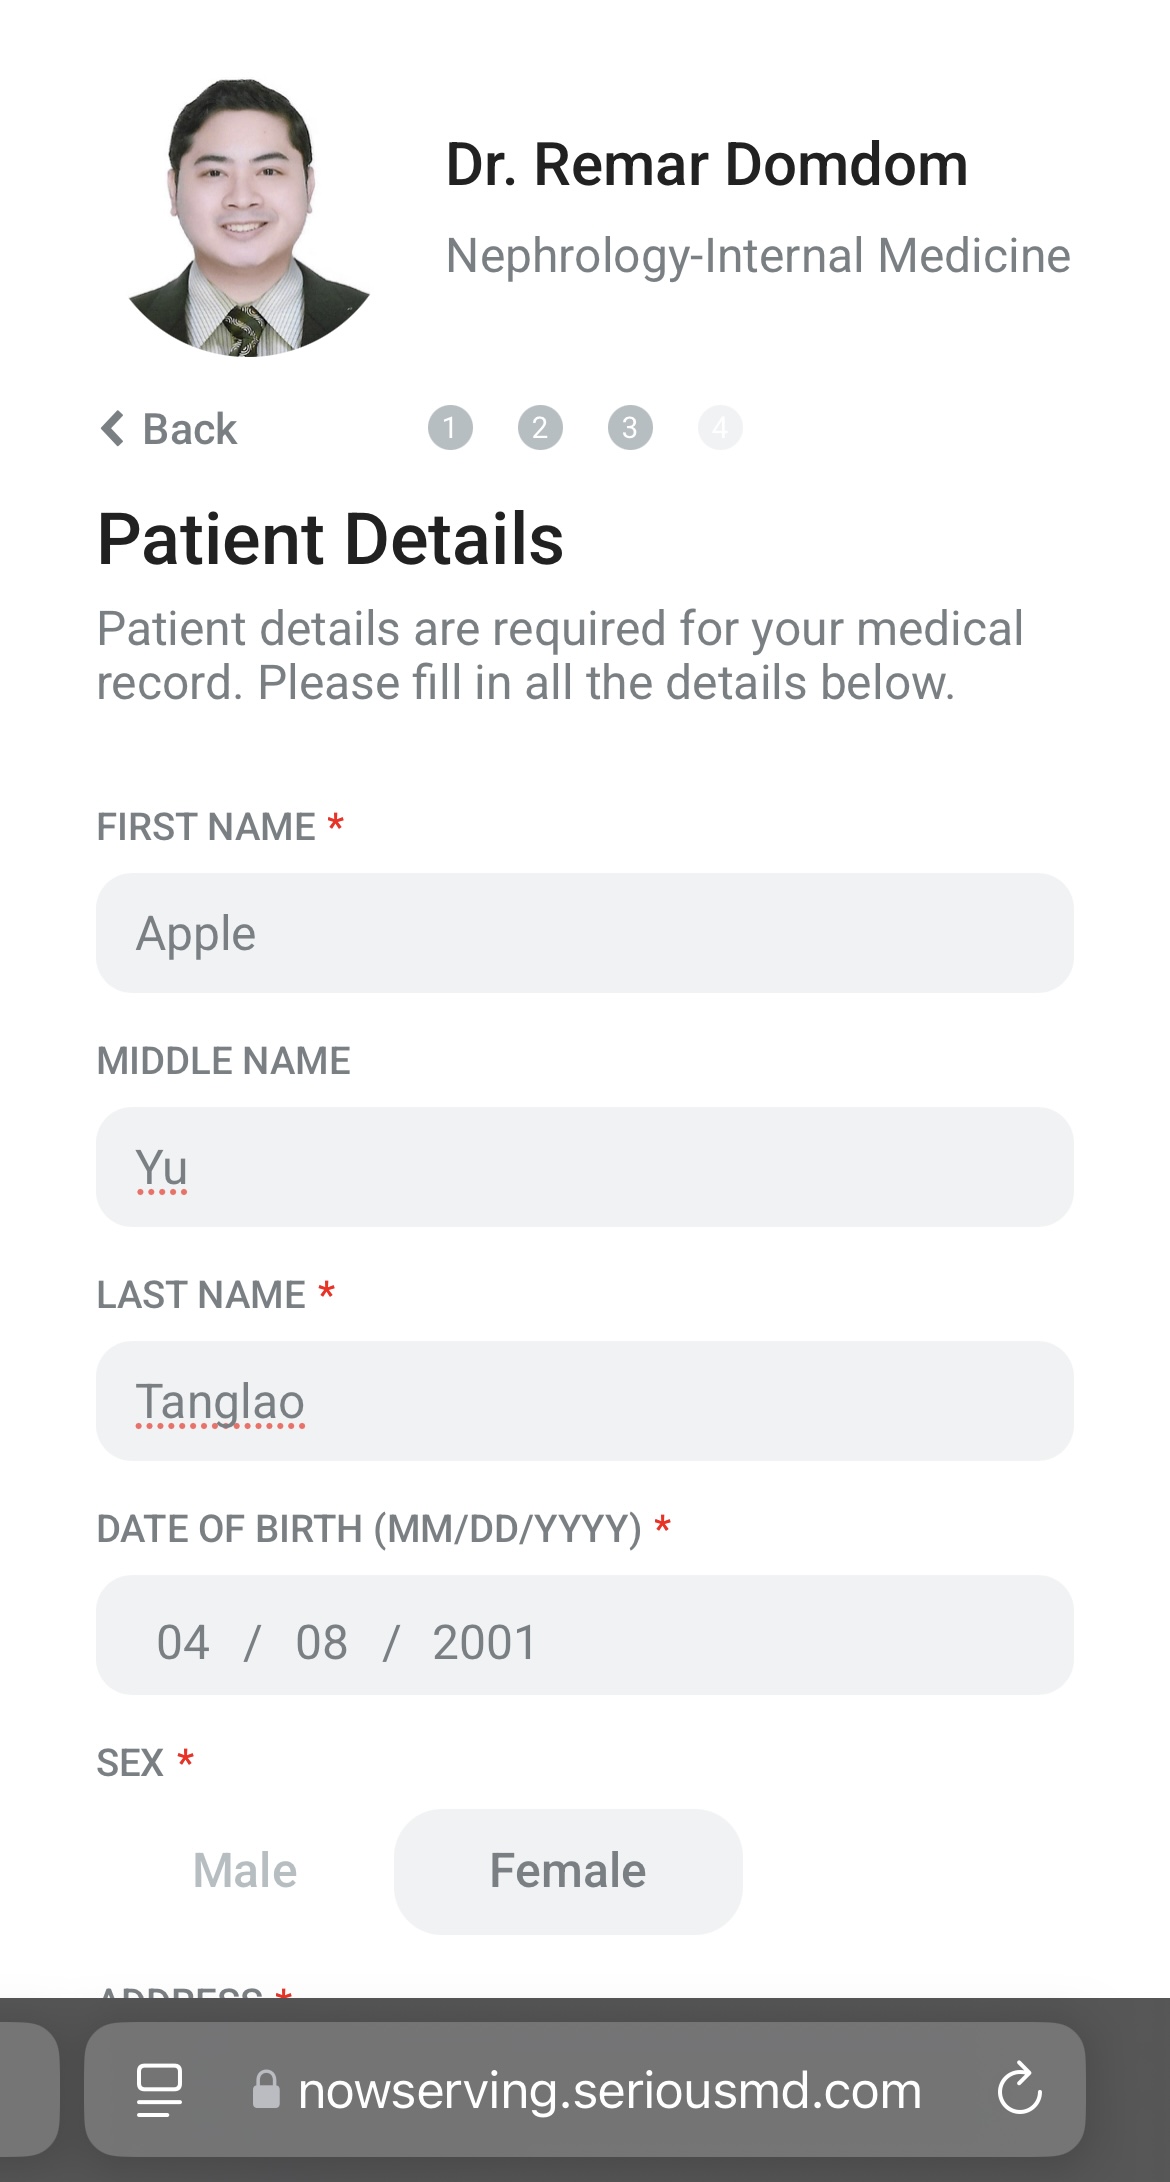Tap the Back chevron arrow icon
The height and width of the screenshot is (2182, 1170).
click(x=113, y=428)
